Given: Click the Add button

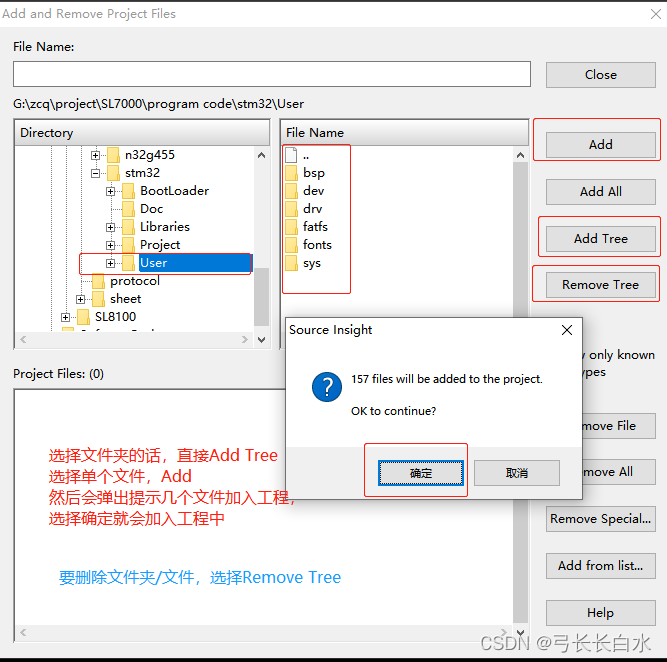Looking at the screenshot, I should click(600, 145).
